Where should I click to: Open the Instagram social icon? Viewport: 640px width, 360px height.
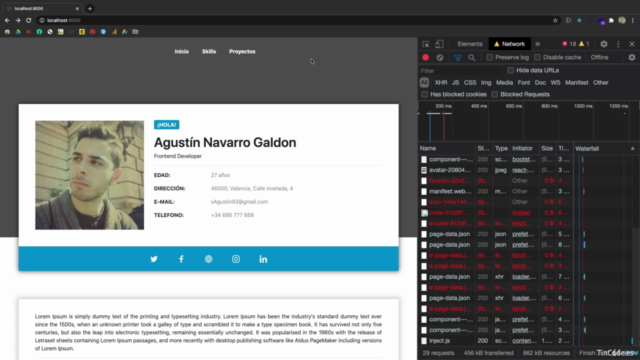coord(236,259)
